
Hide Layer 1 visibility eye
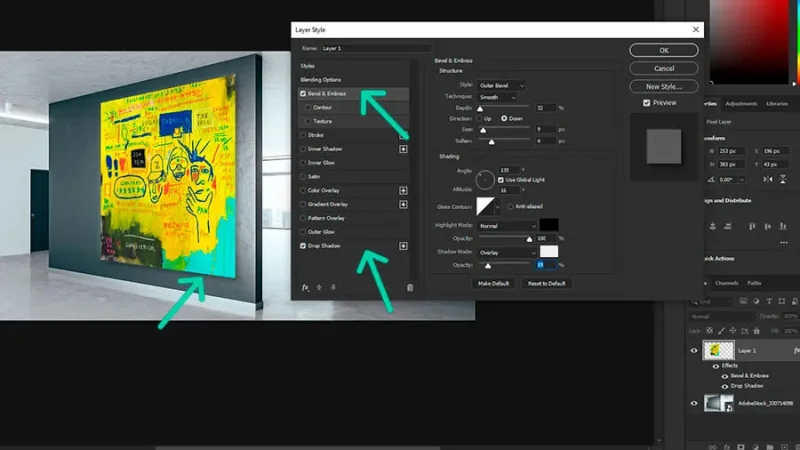tap(694, 351)
